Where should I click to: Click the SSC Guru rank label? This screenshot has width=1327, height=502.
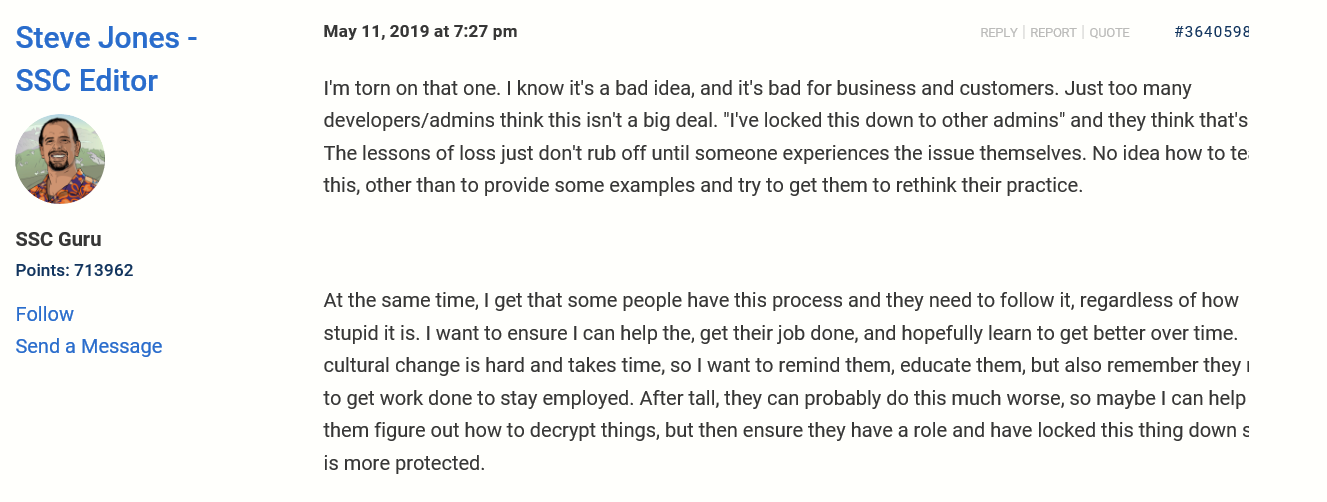click(x=58, y=239)
